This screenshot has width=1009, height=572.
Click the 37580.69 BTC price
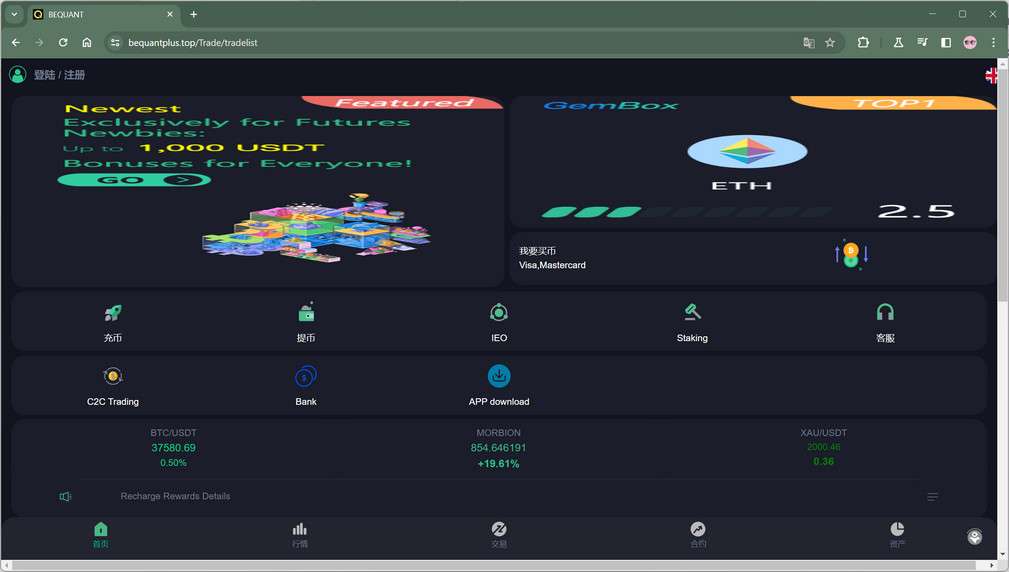tap(173, 448)
